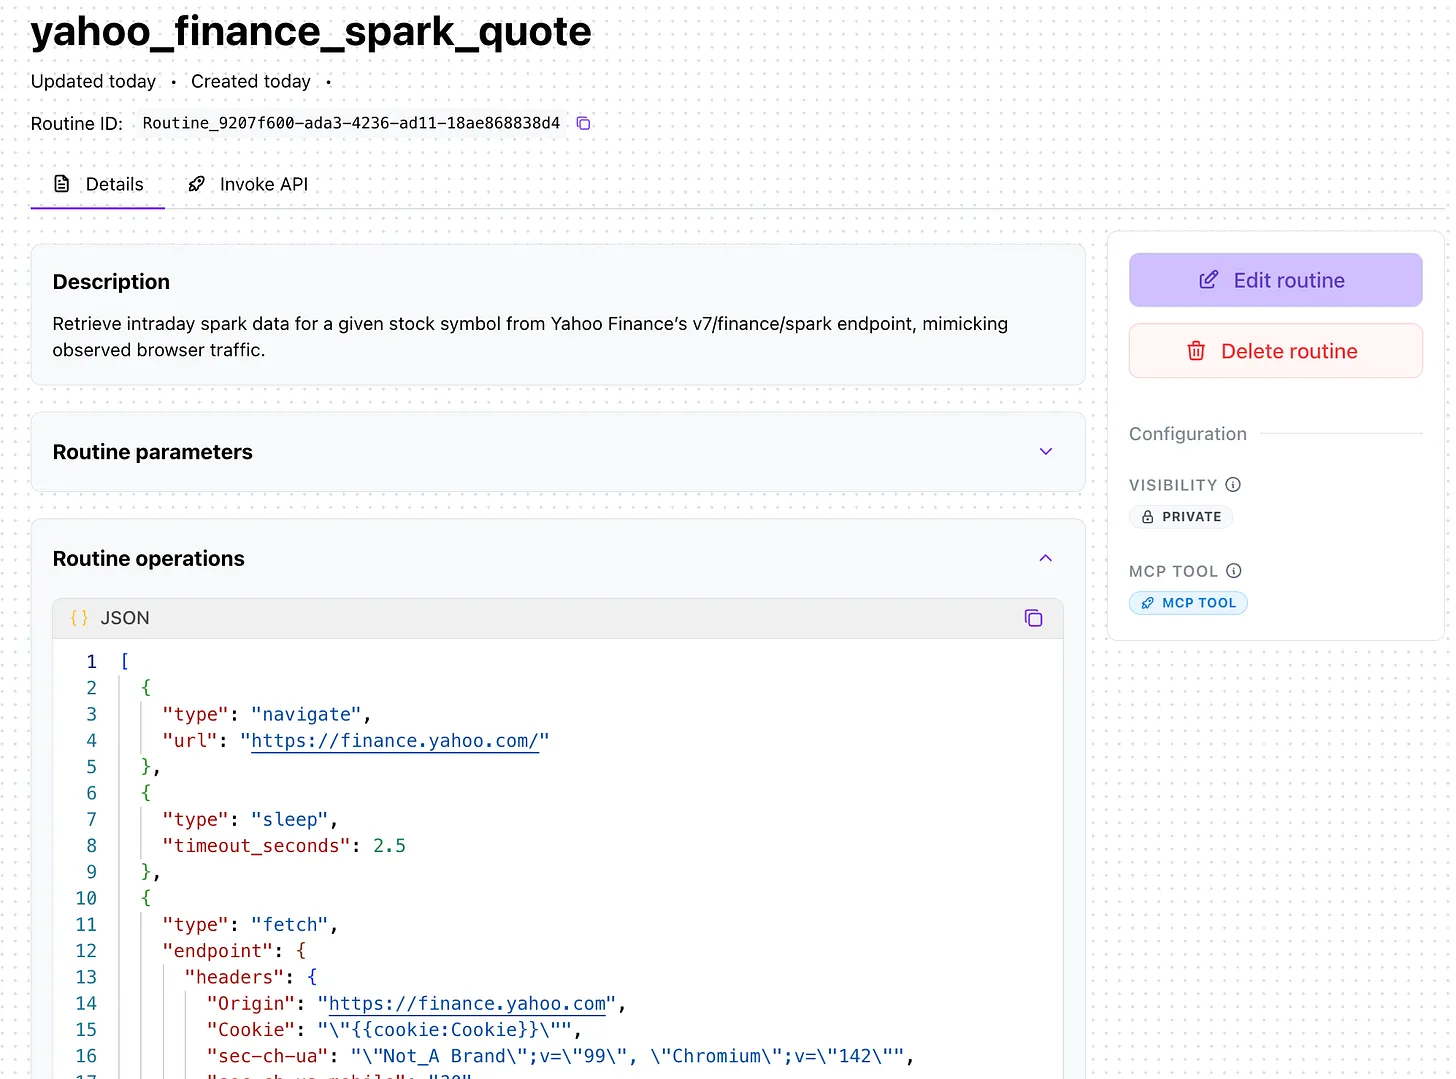Click the trash icon on Delete routine
The width and height of the screenshot is (1456, 1079).
[x=1196, y=351]
